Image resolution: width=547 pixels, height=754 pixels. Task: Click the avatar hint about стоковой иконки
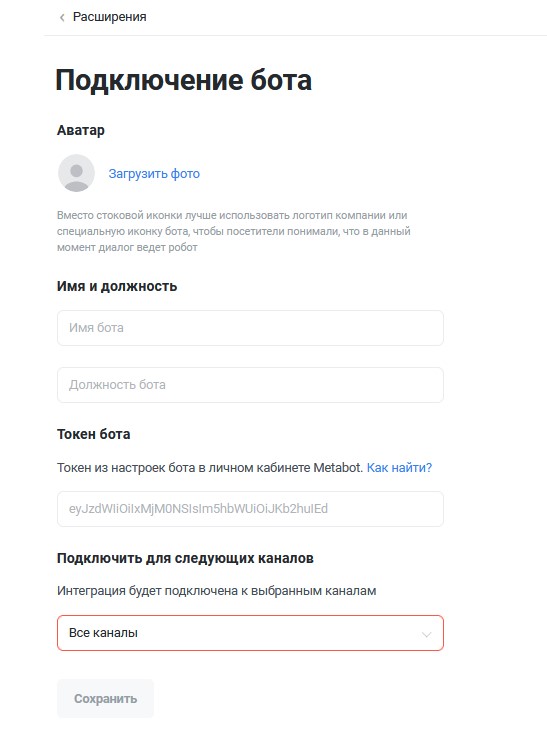point(234,231)
